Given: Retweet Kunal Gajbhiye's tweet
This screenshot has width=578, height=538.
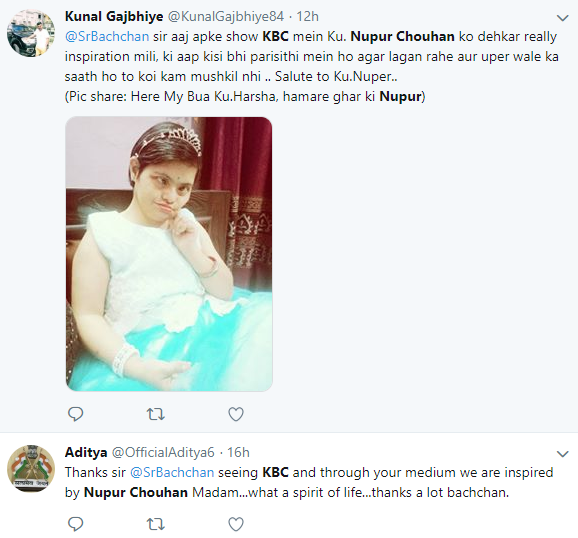Looking at the screenshot, I should pos(156,414).
